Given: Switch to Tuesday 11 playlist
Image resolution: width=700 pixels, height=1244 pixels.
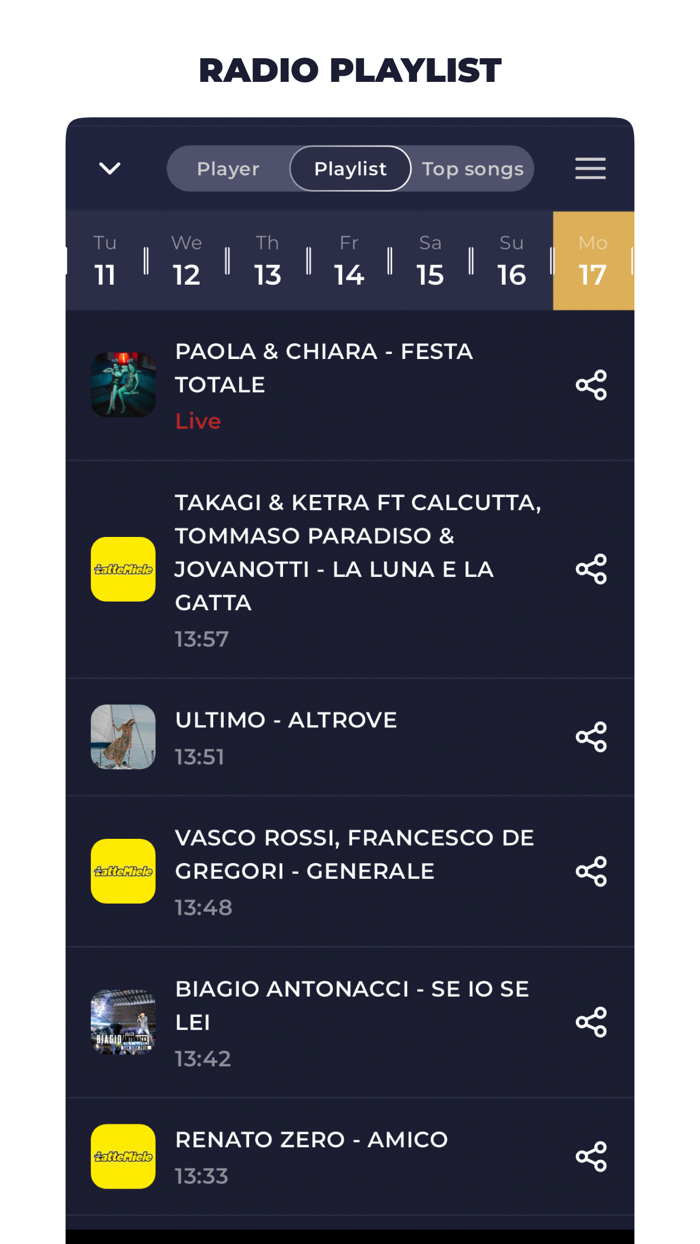Looking at the screenshot, I should [x=104, y=259].
